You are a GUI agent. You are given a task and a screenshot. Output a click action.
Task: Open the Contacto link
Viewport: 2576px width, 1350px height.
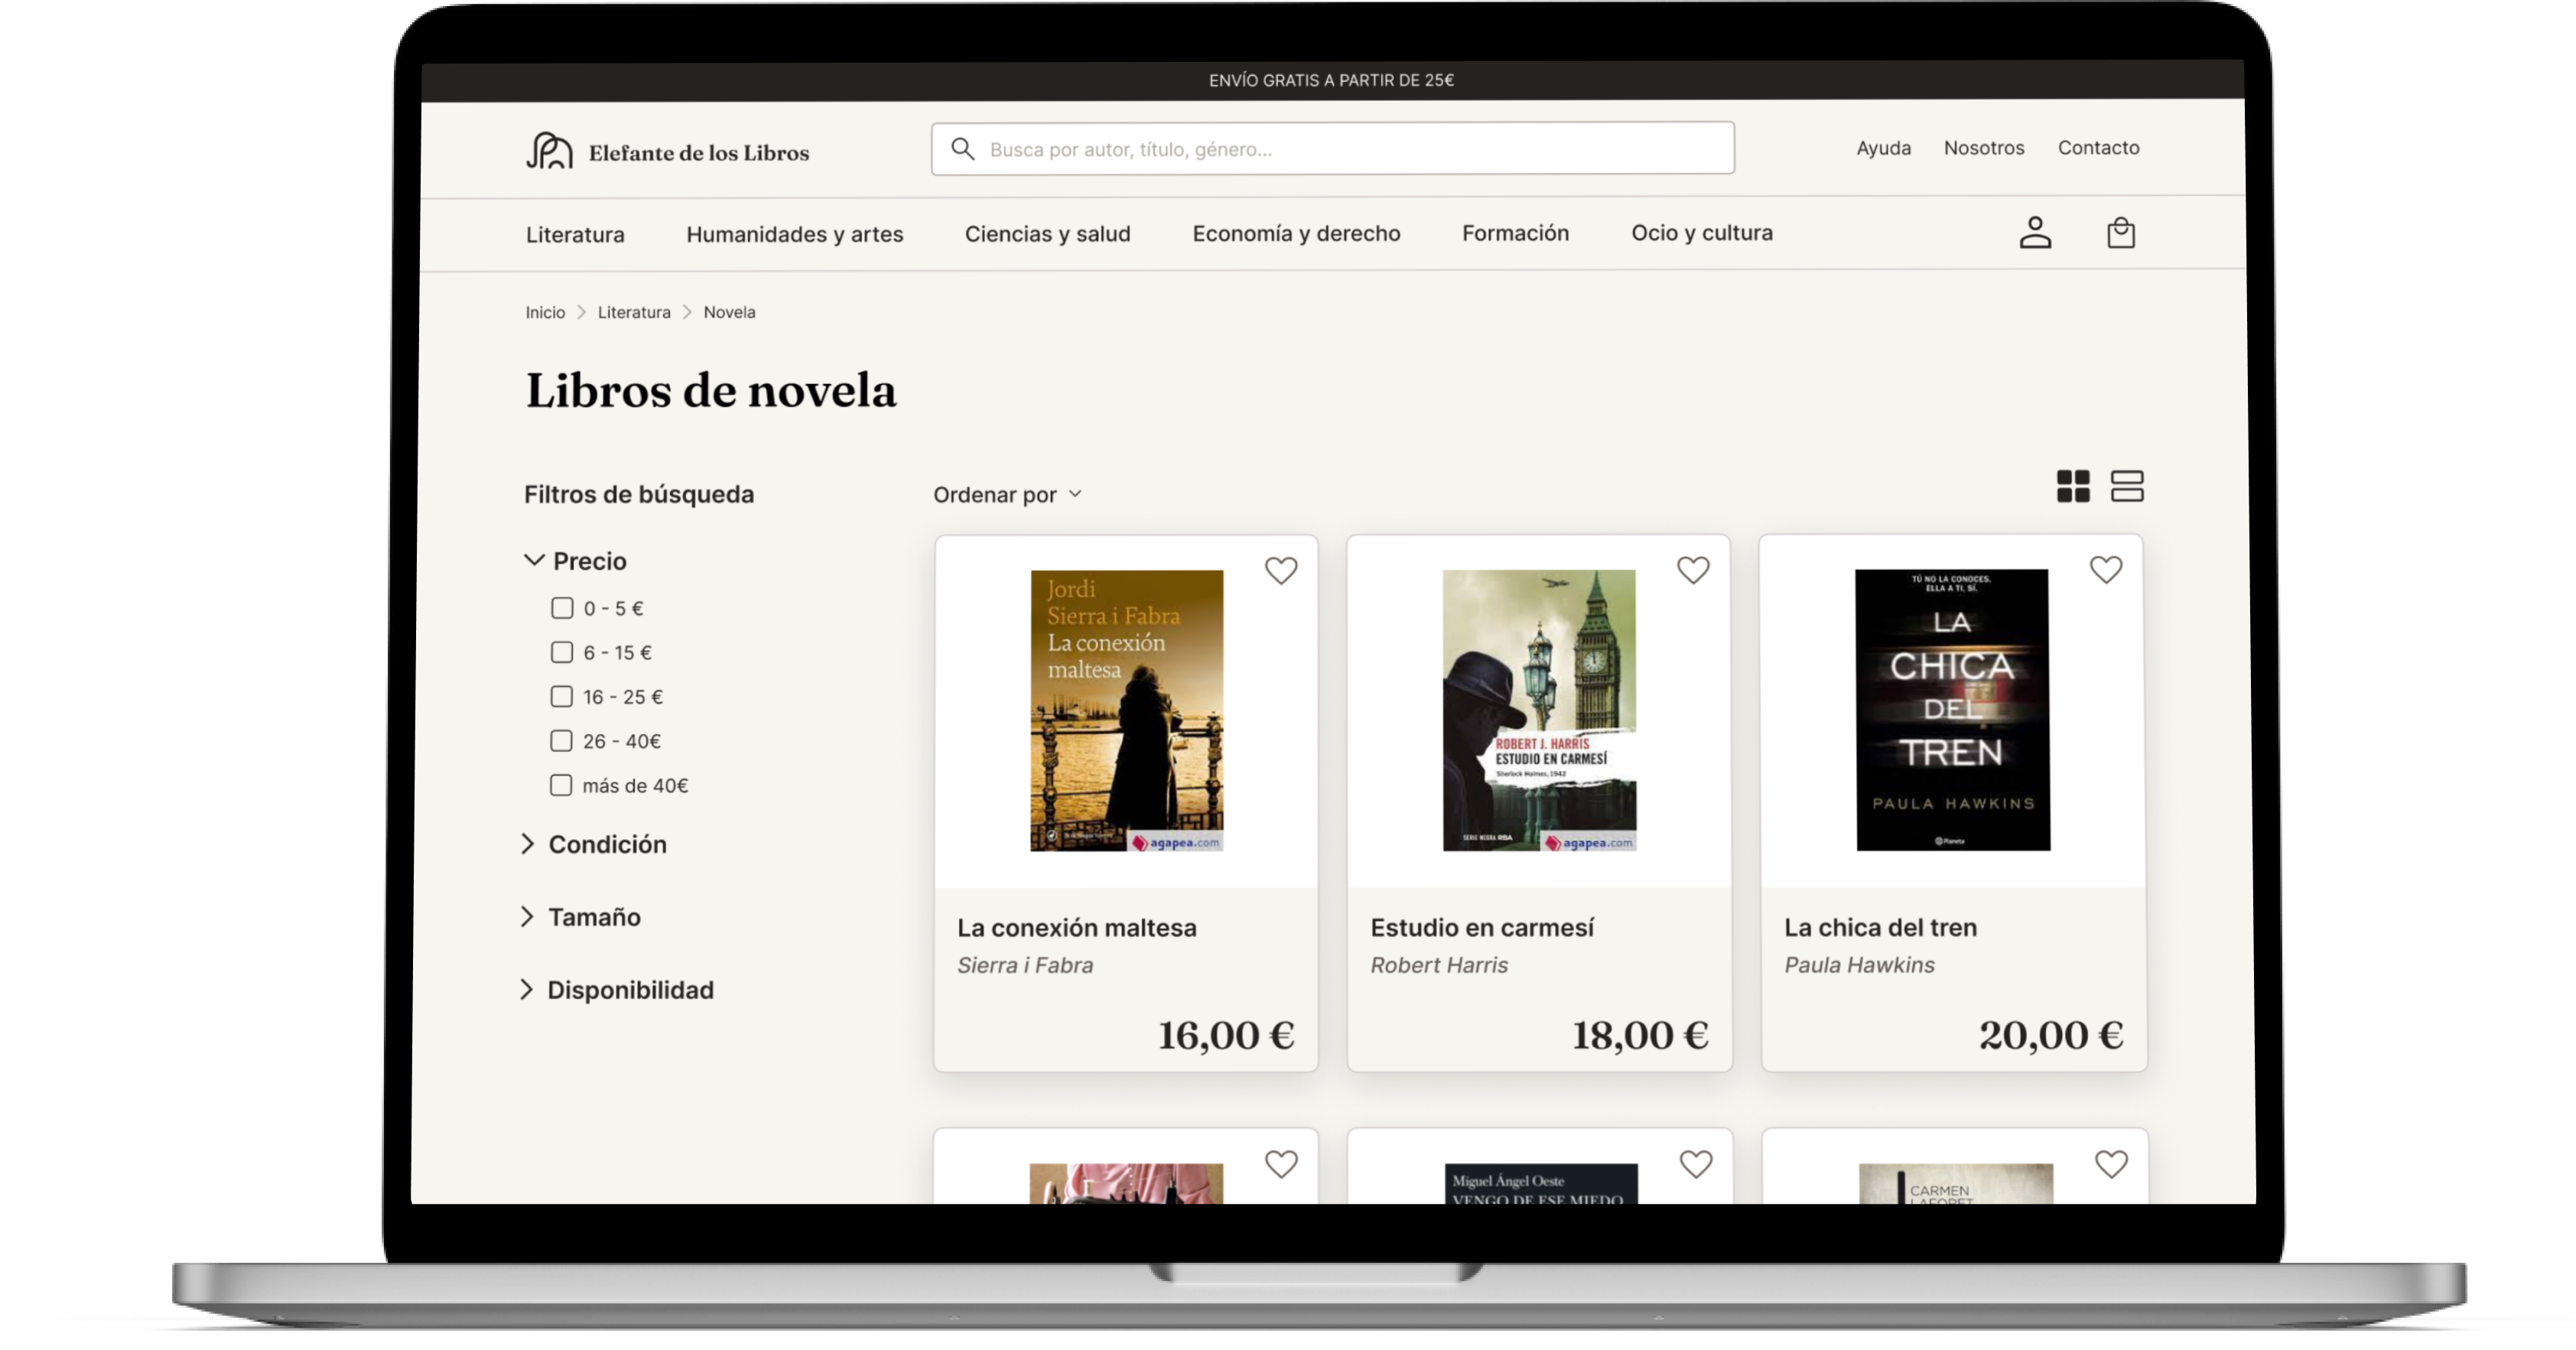tap(2098, 147)
